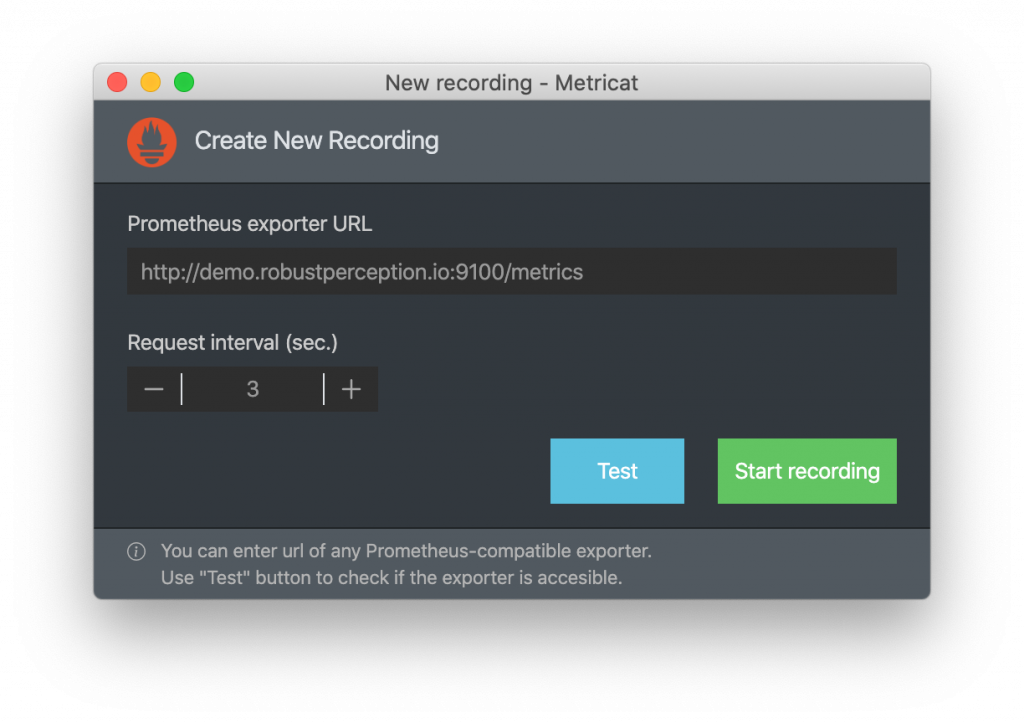Click the minus button of request interval
The height and width of the screenshot is (723, 1024).
click(x=154, y=389)
